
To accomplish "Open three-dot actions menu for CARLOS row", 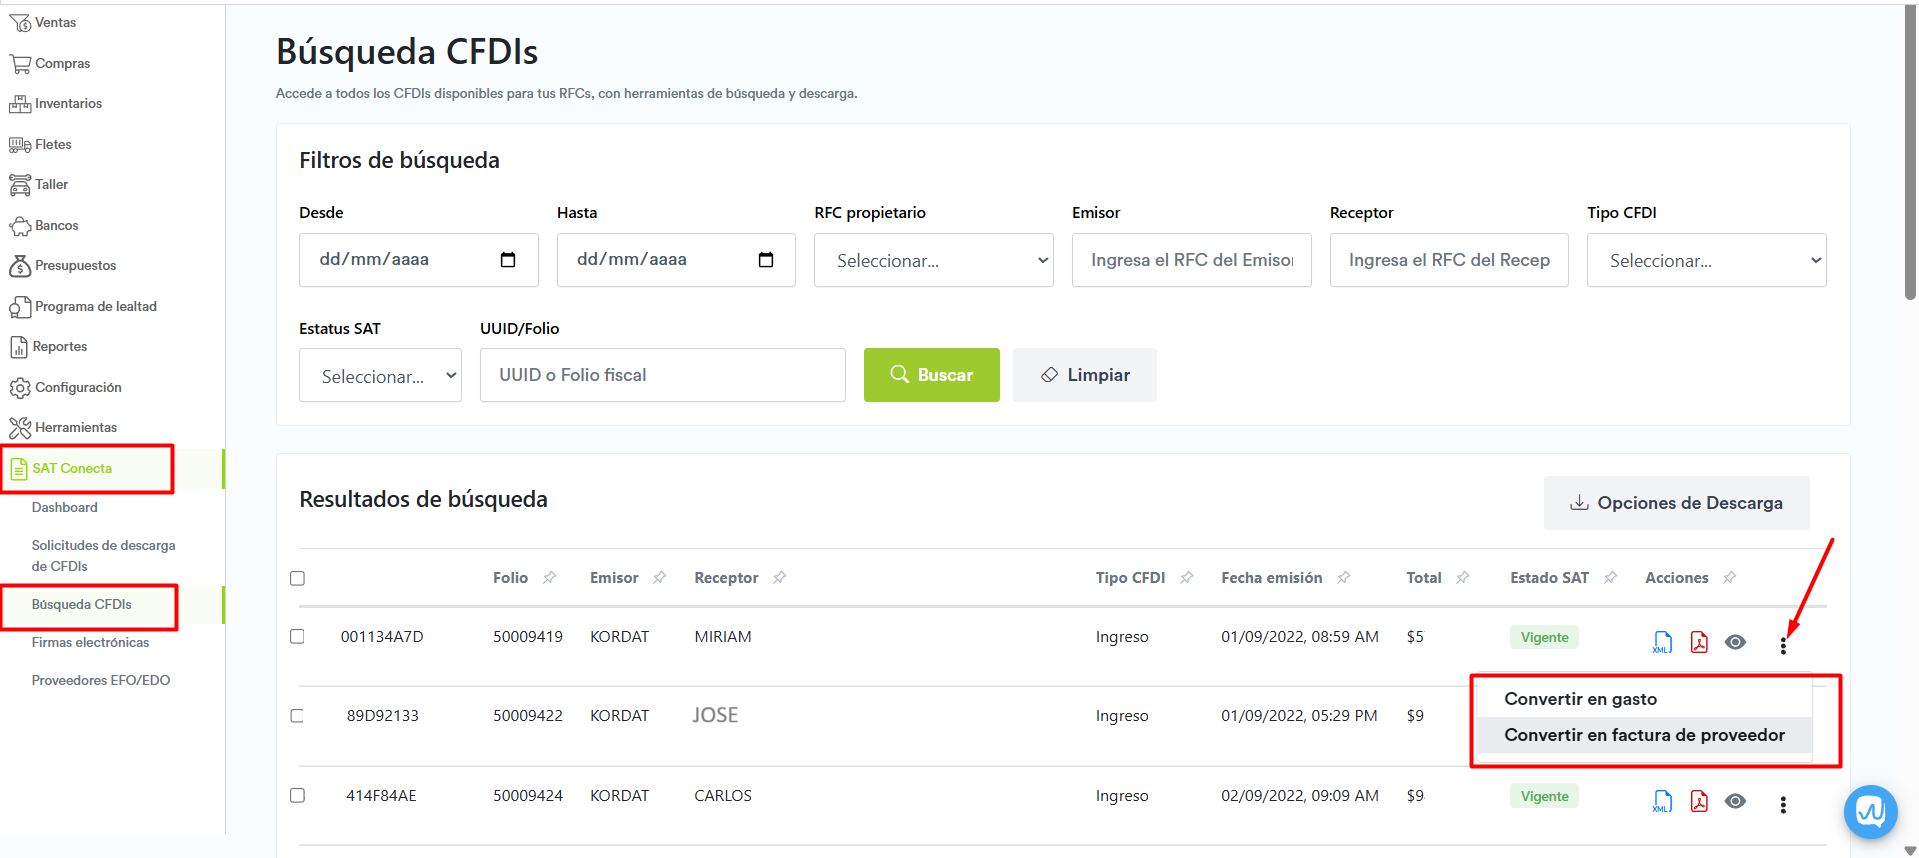I will tap(1783, 805).
